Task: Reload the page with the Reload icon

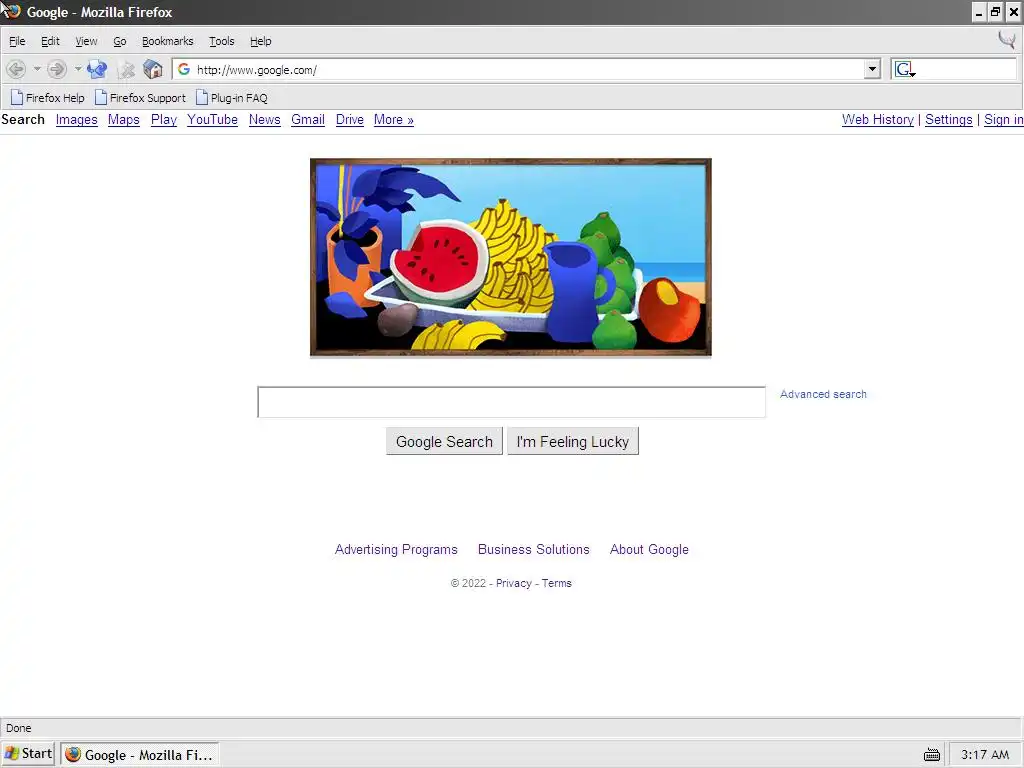Action: 97,69
